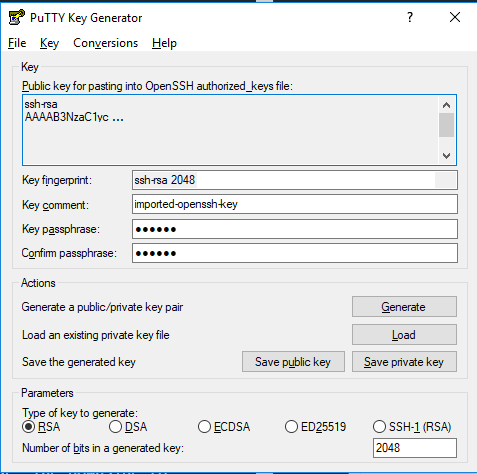Image resolution: width=477 pixels, height=474 pixels.
Task: Click Save public key button
Action: (x=293, y=362)
